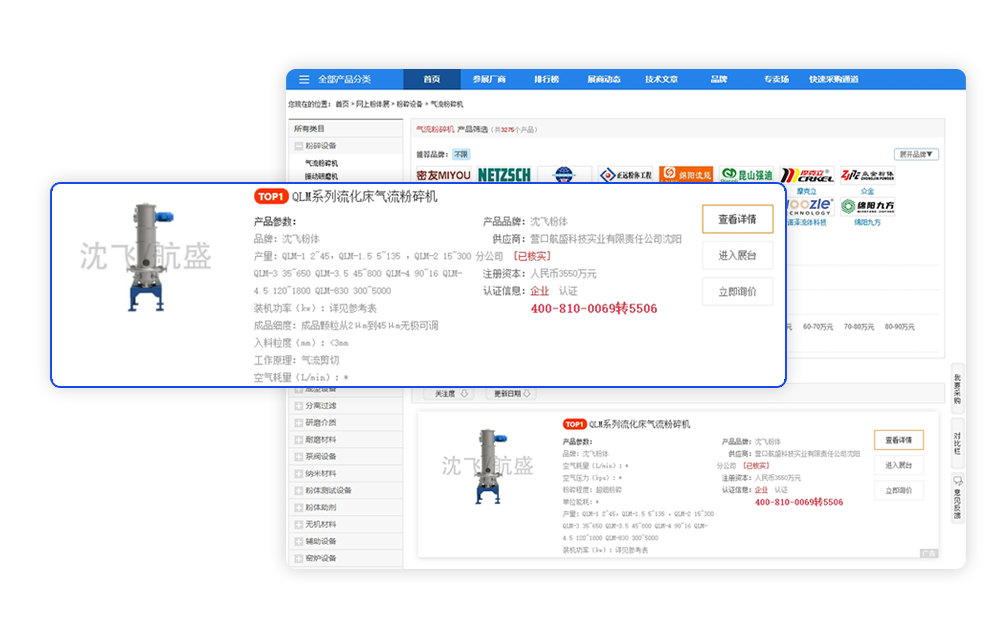Click the crusher machine image in the enlarged callout
The image size is (994, 643).
[148, 257]
